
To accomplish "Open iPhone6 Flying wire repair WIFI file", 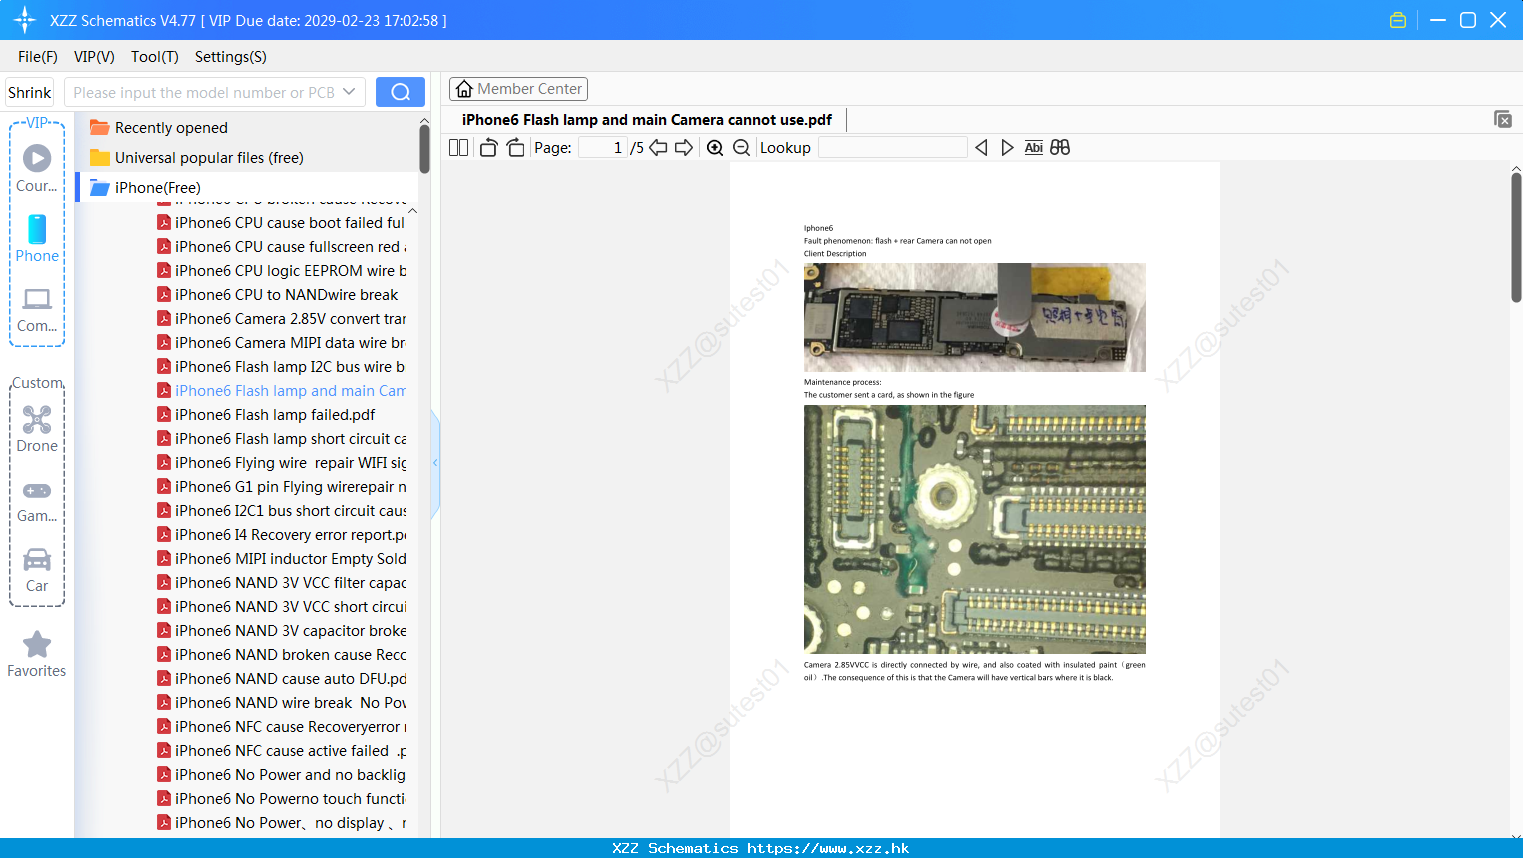I will pos(281,463).
